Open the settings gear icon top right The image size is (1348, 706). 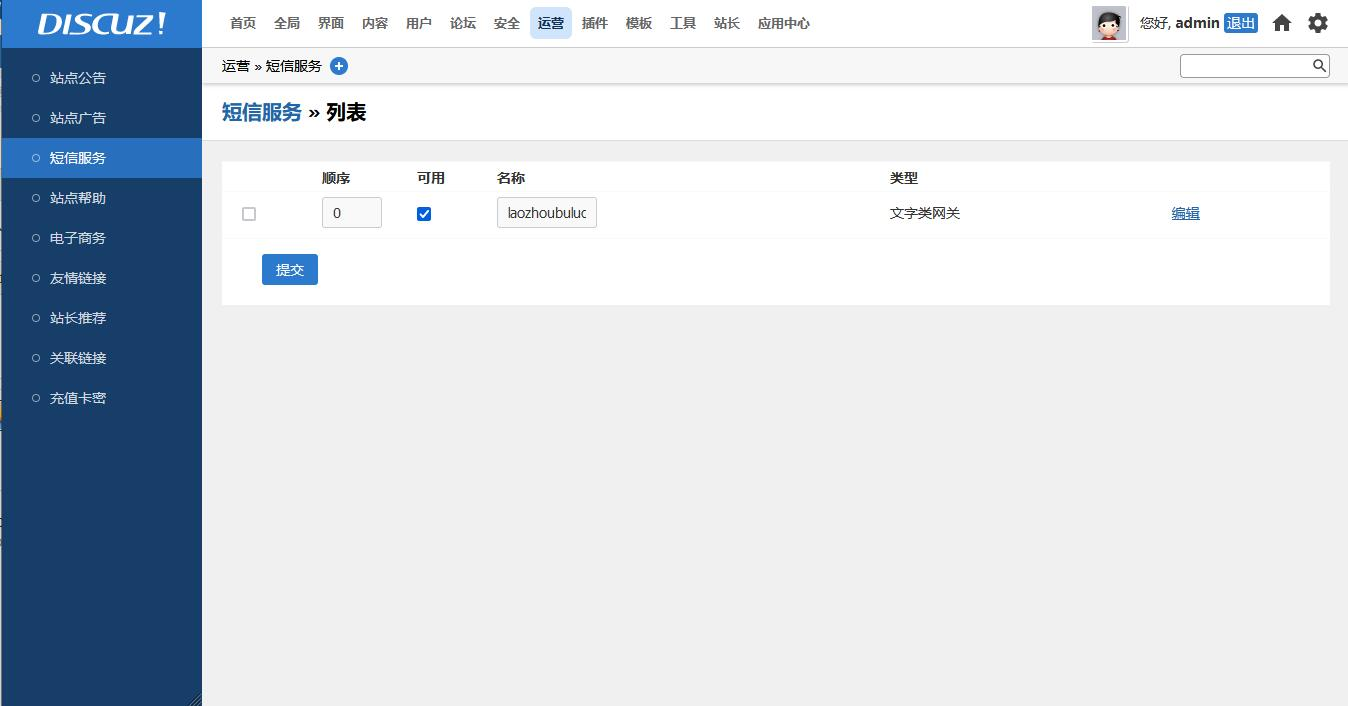[x=1317, y=22]
